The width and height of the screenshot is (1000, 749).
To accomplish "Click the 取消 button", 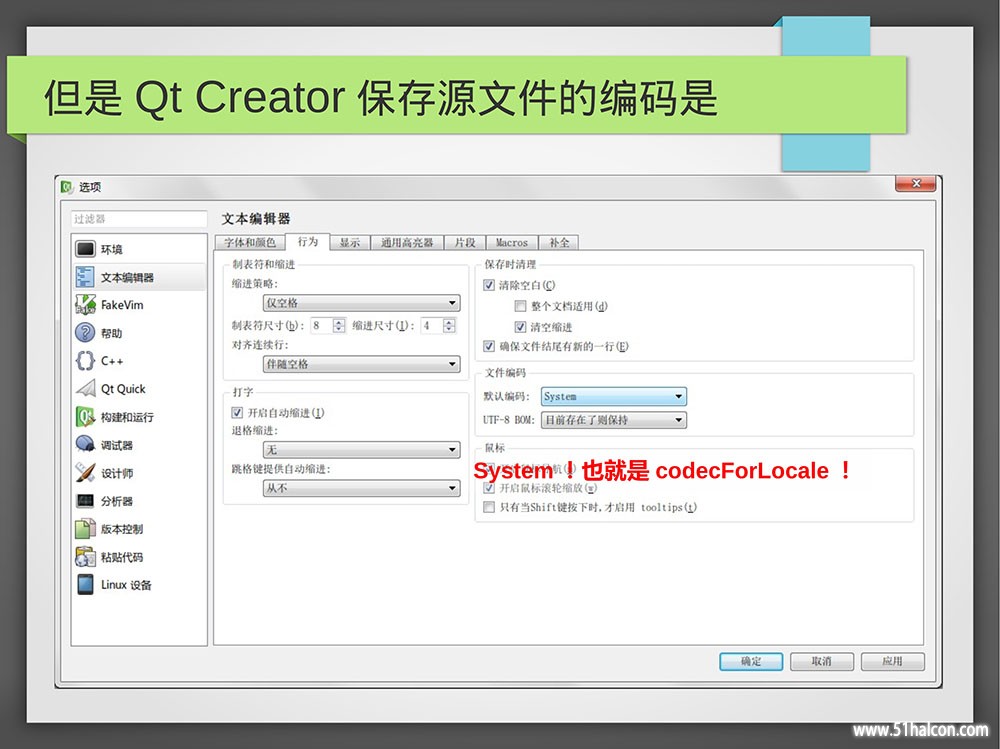I will 821,662.
